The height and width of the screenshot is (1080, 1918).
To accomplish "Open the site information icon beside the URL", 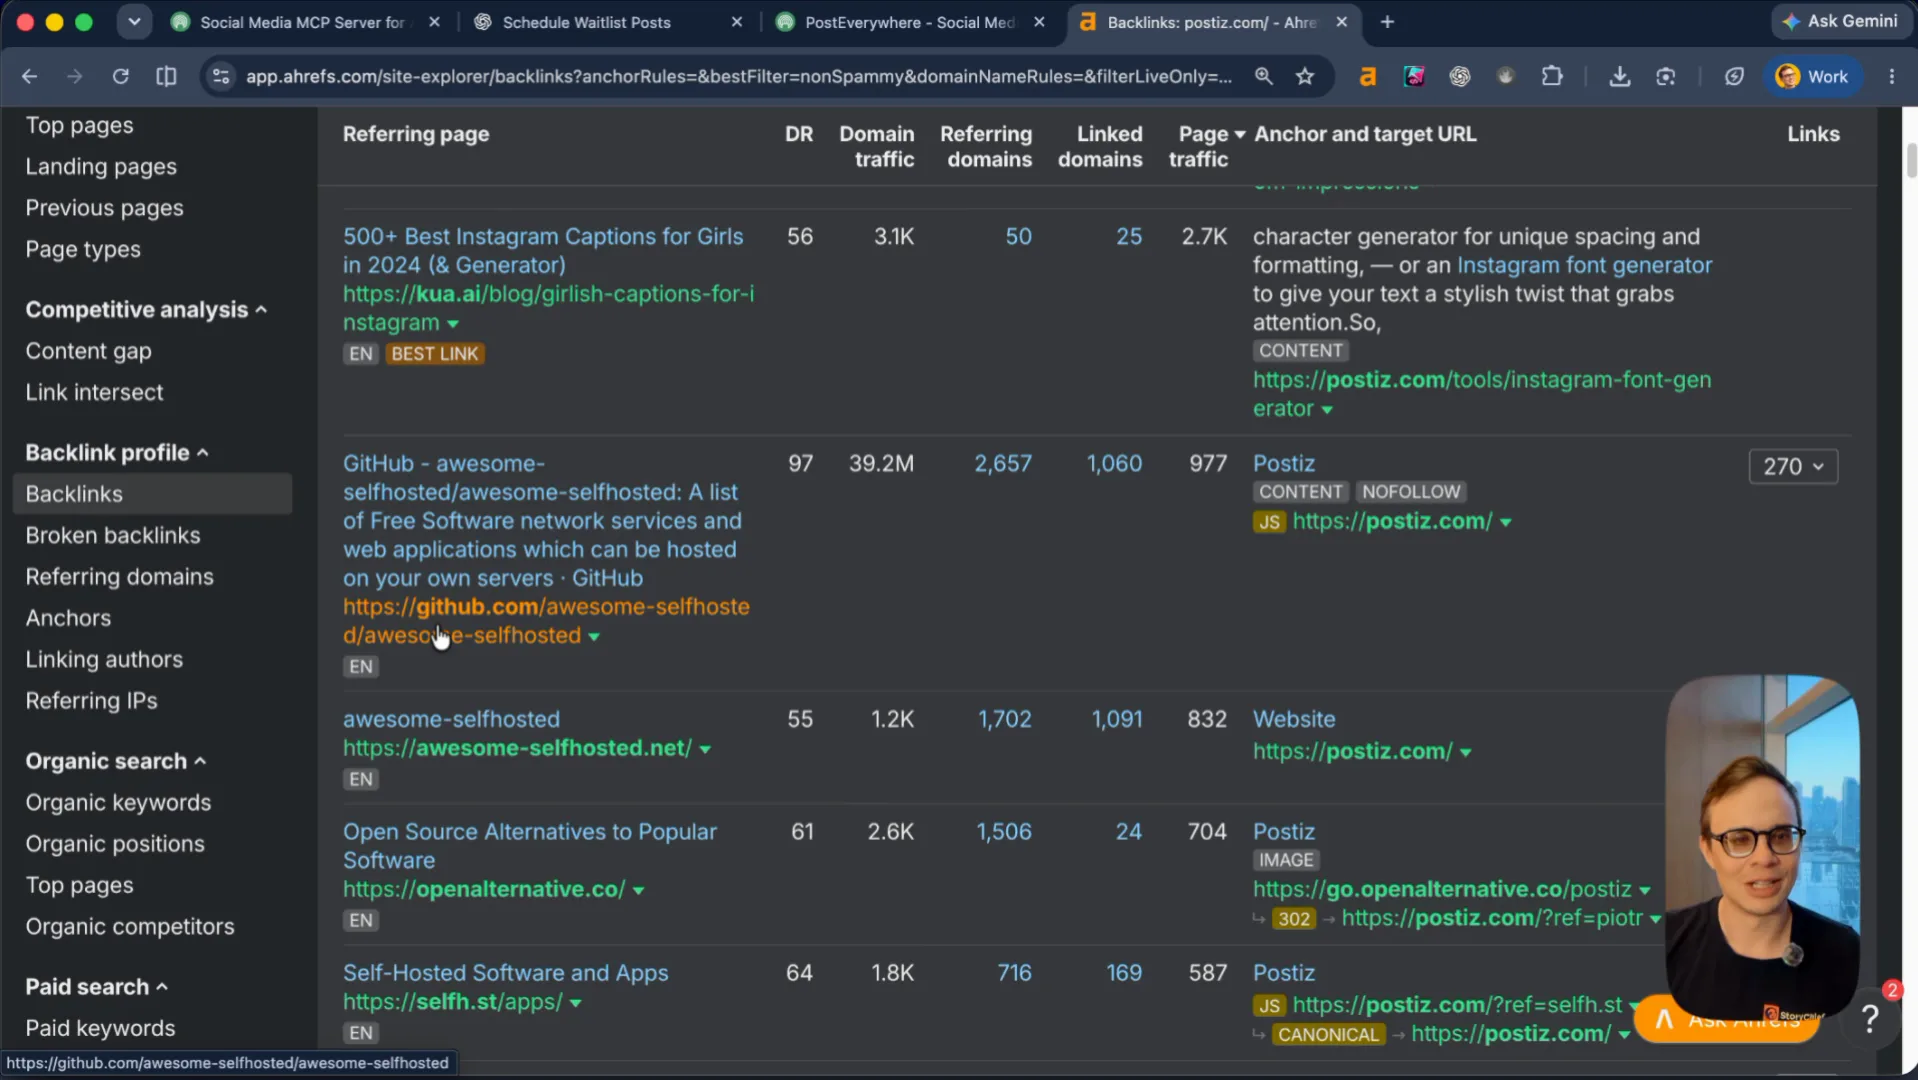I will click(x=221, y=77).
